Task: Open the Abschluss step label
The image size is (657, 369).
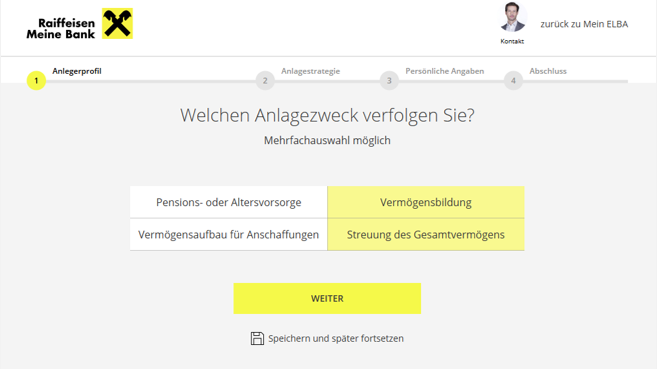Action: point(548,71)
